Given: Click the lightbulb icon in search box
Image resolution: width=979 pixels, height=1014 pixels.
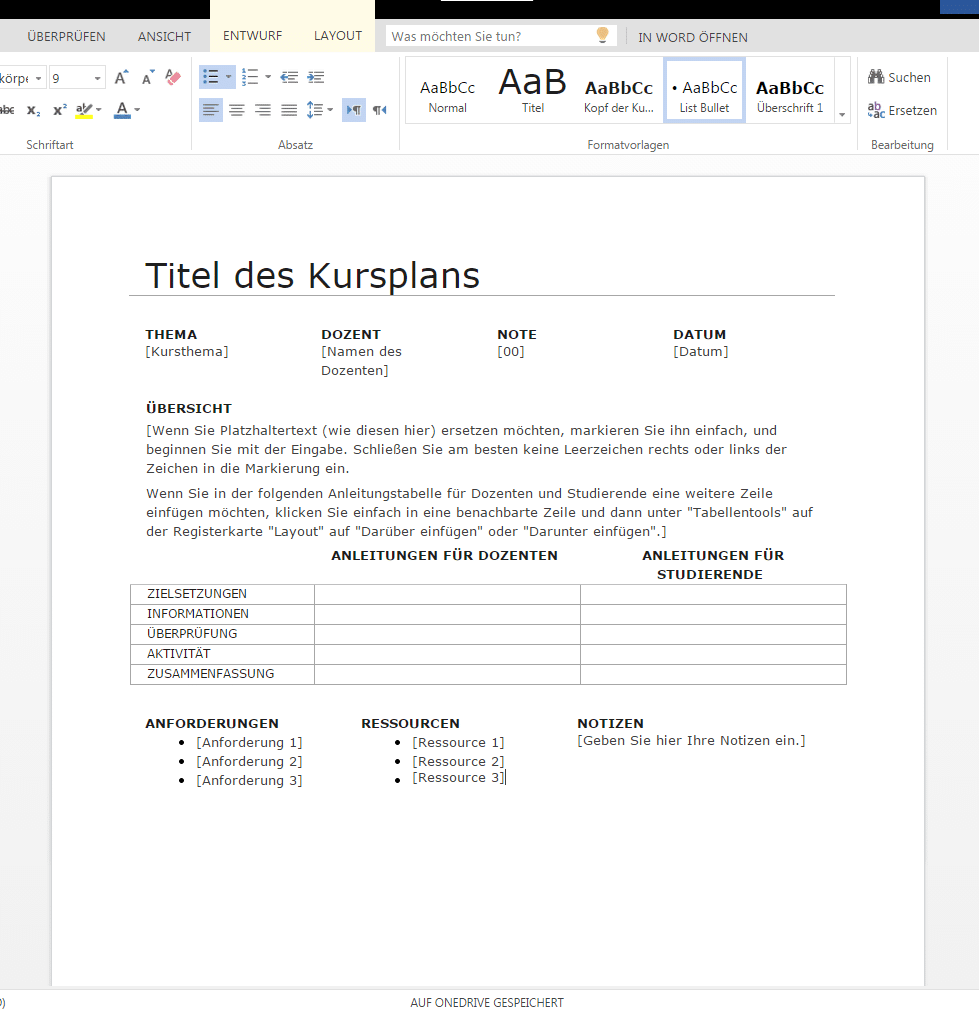Looking at the screenshot, I should 602,35.
